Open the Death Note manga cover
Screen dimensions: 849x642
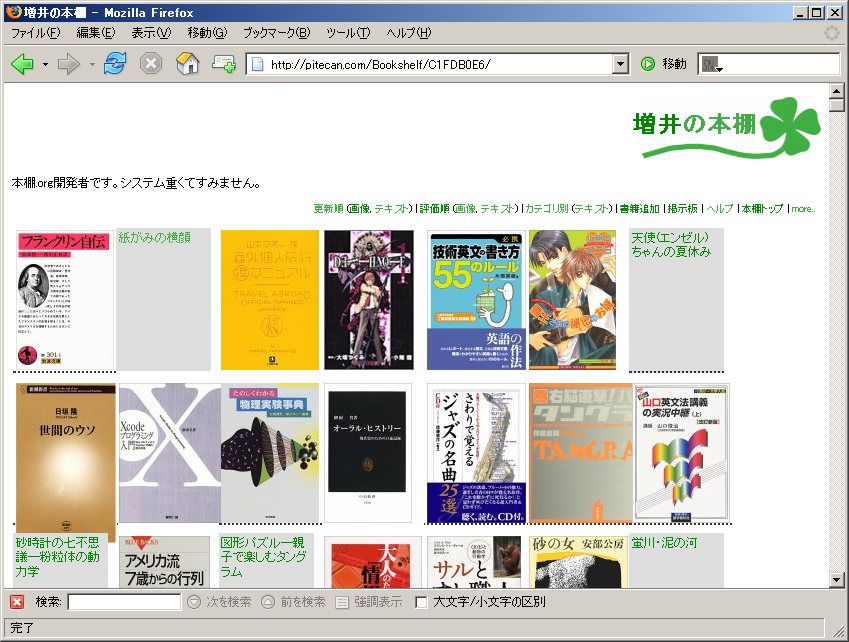click(369, 300)
